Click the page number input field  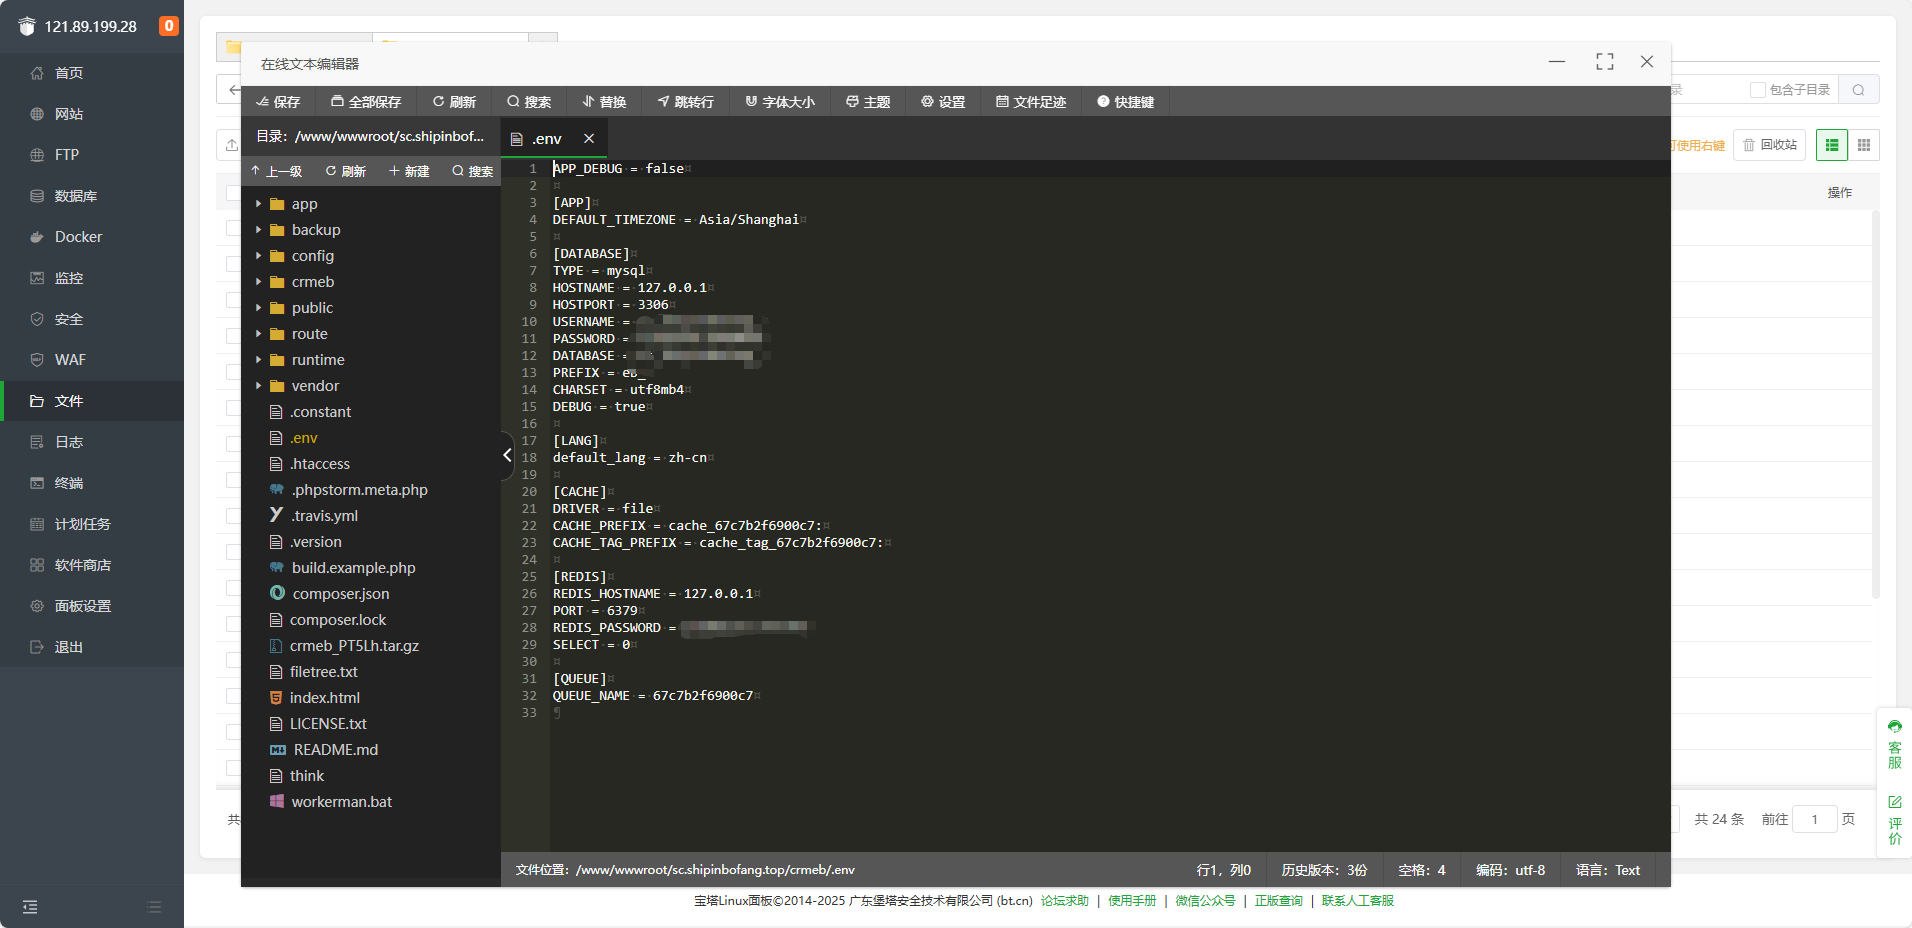(1814, 819)
